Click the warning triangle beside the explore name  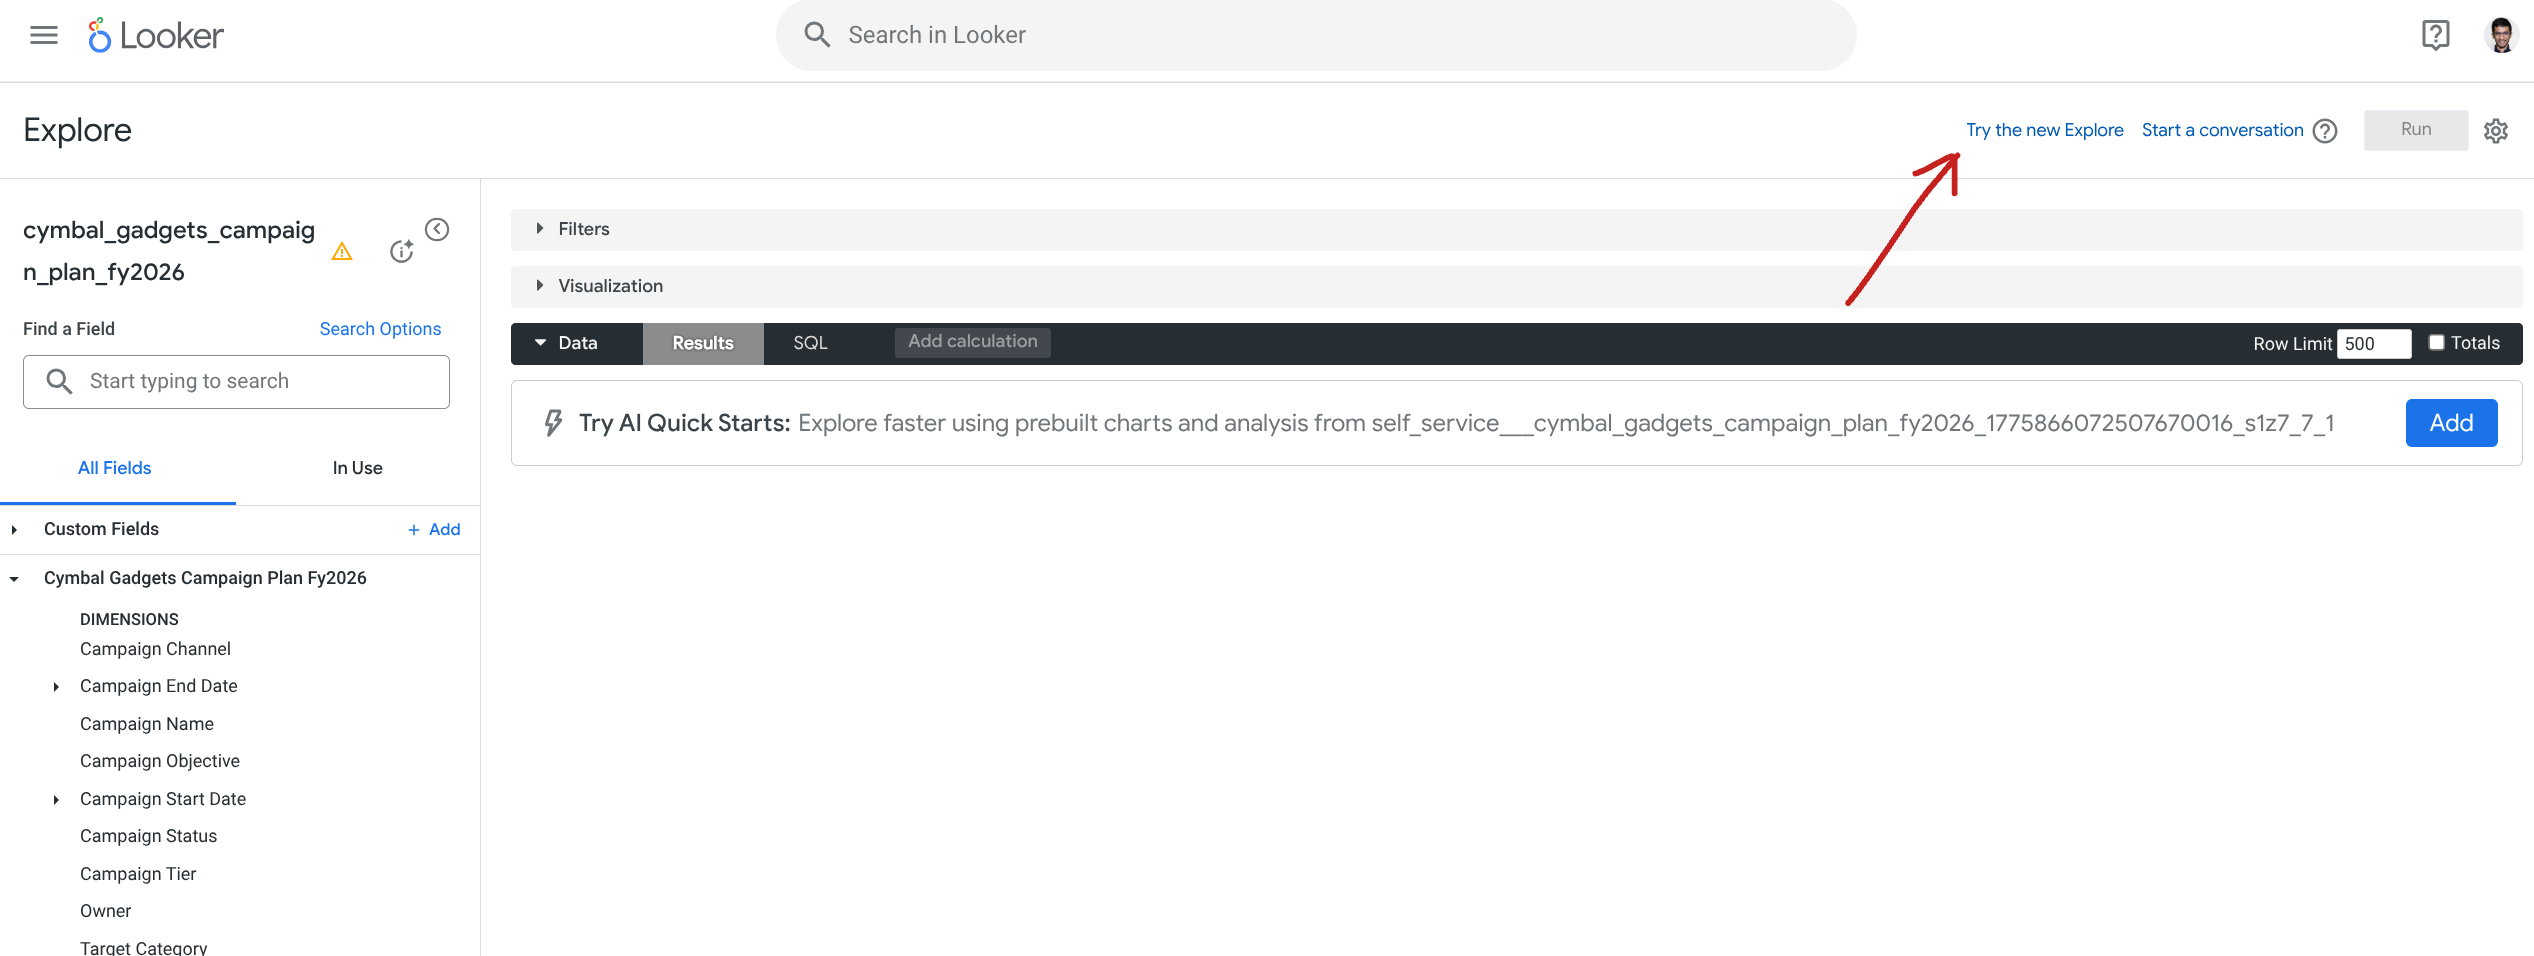341,251
